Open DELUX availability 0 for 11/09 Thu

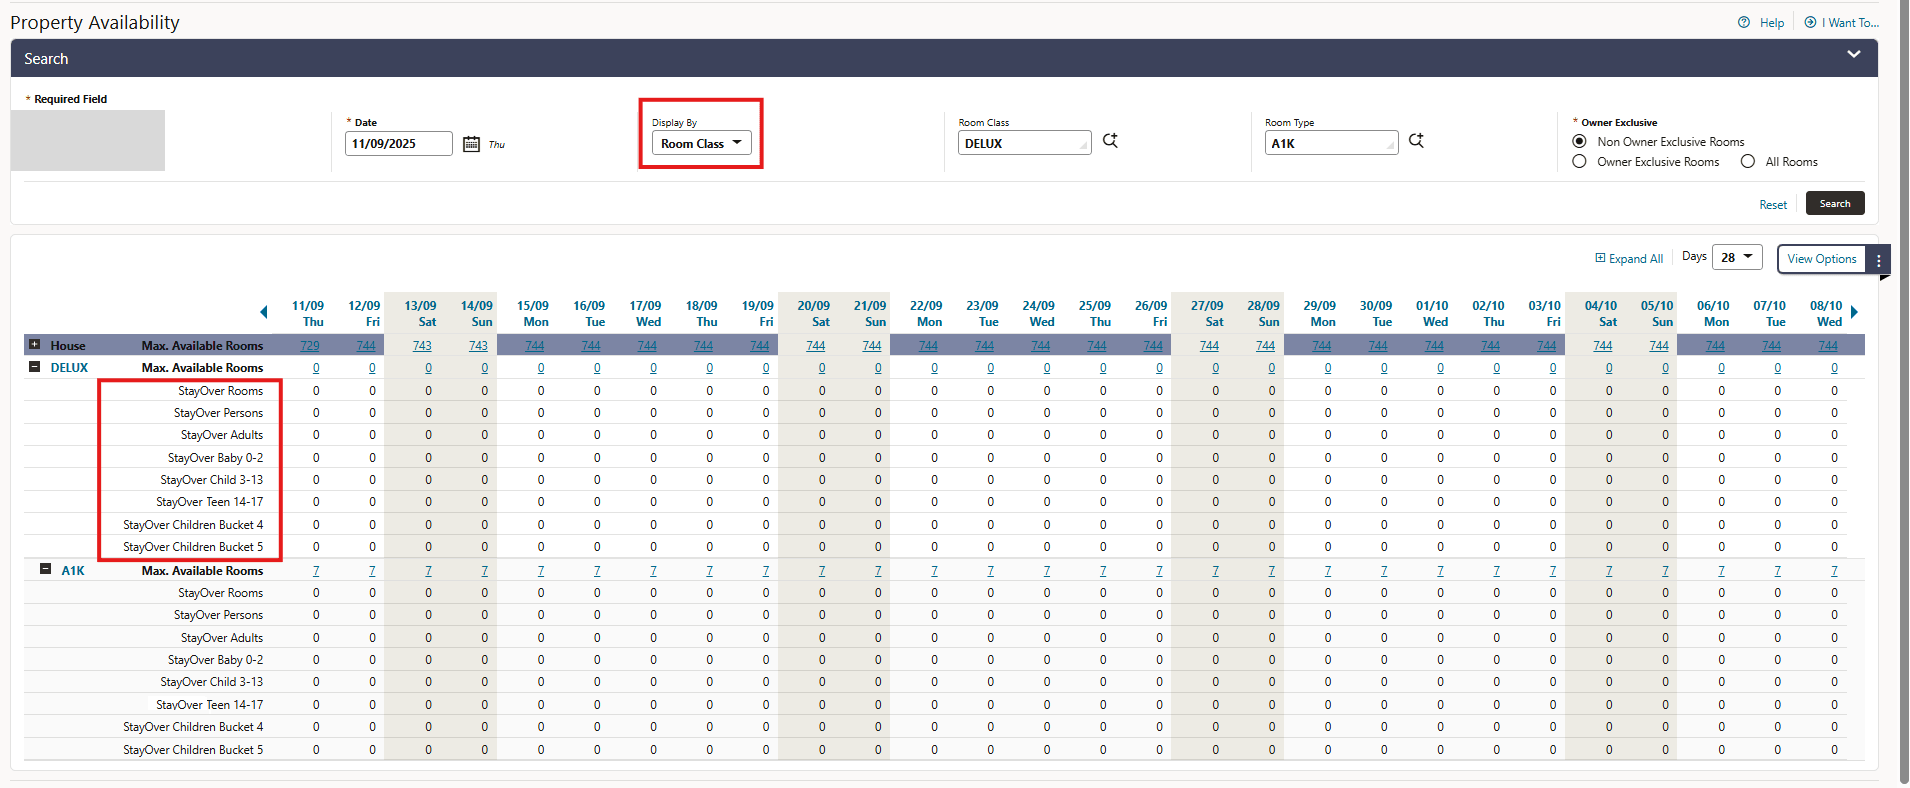click(x=316, y=368)
